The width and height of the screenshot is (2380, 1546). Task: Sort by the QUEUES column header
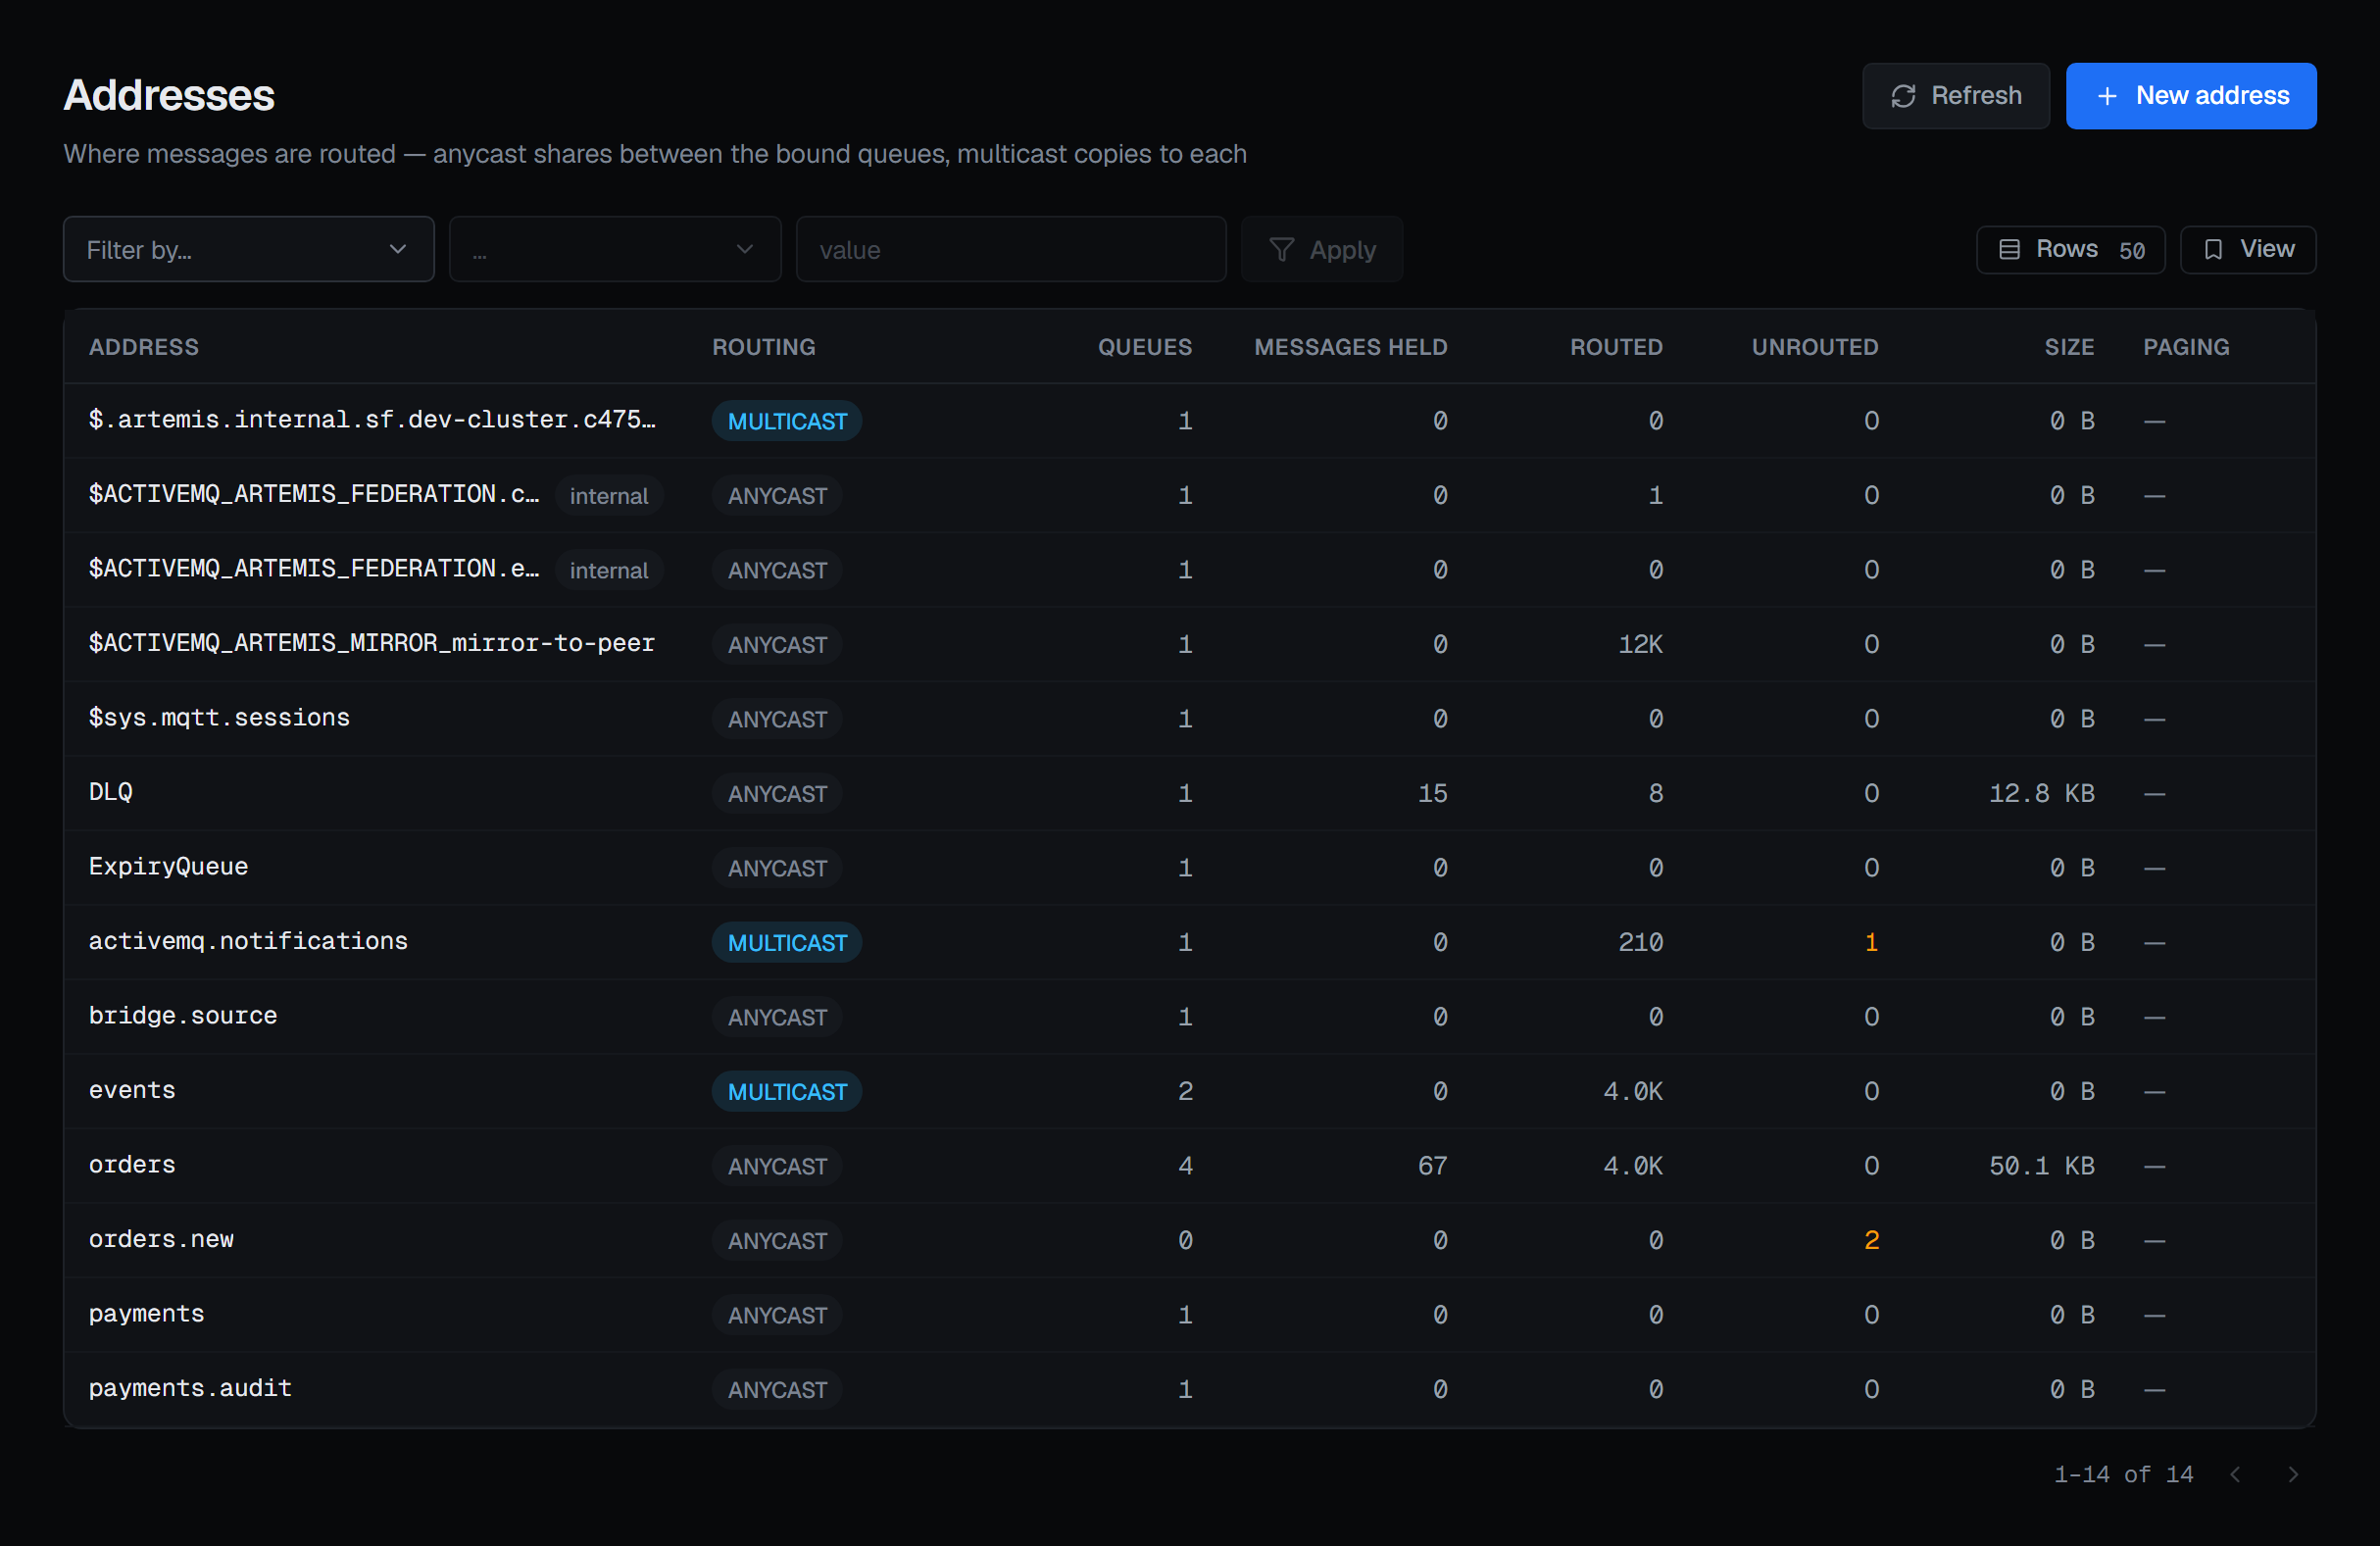click(1144, 347)
